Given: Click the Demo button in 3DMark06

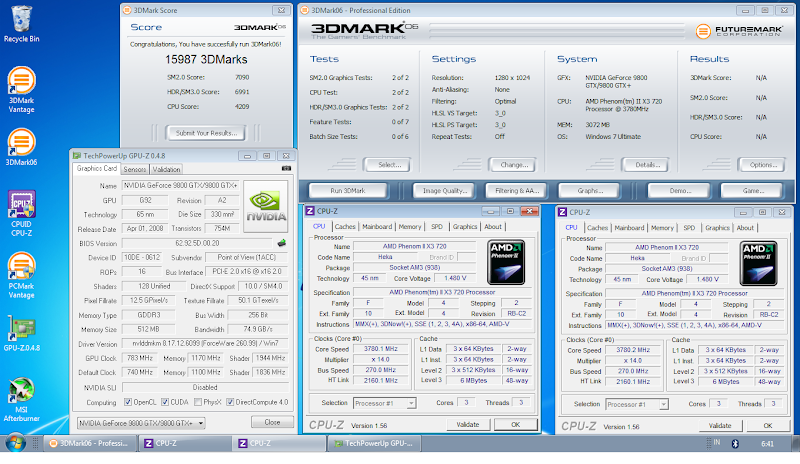Looking at the screenshot, I should pos(680,191).
